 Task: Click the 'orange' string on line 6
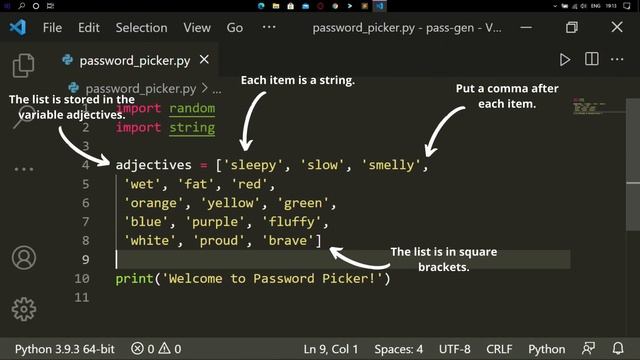click(153, 203)
